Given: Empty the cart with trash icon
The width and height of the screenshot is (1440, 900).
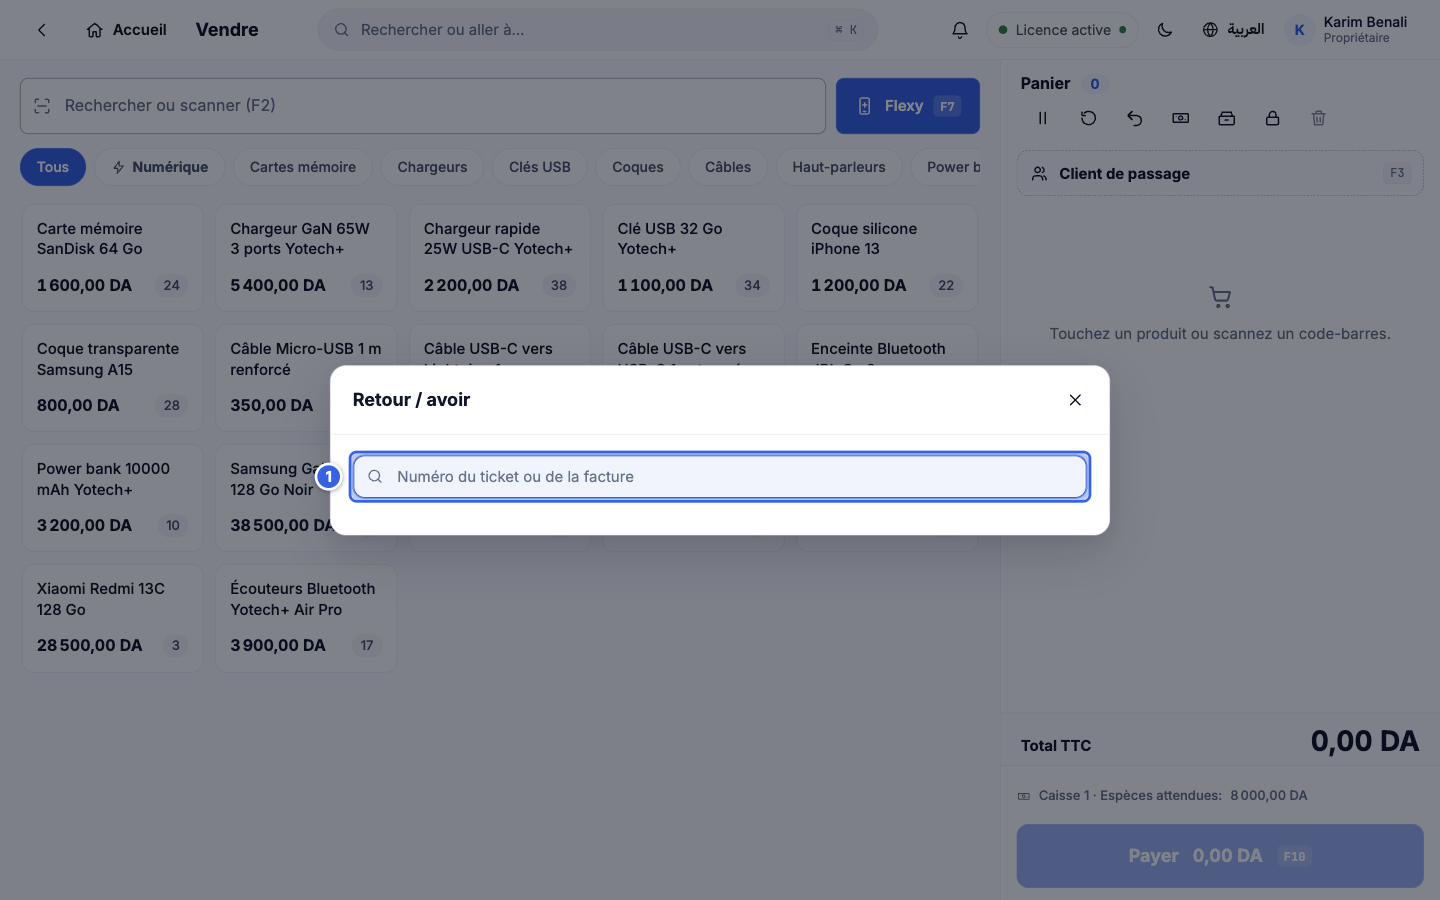Looking at the screenshot, I should [x=1319, y=118].
